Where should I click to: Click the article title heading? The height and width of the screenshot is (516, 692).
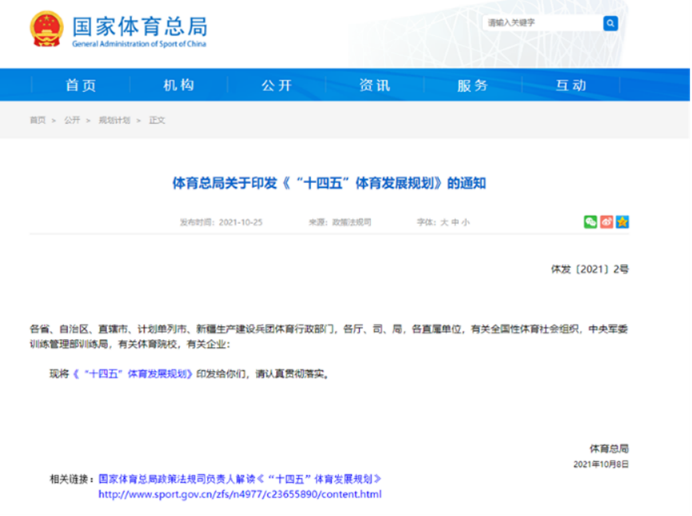click(329, 183)
